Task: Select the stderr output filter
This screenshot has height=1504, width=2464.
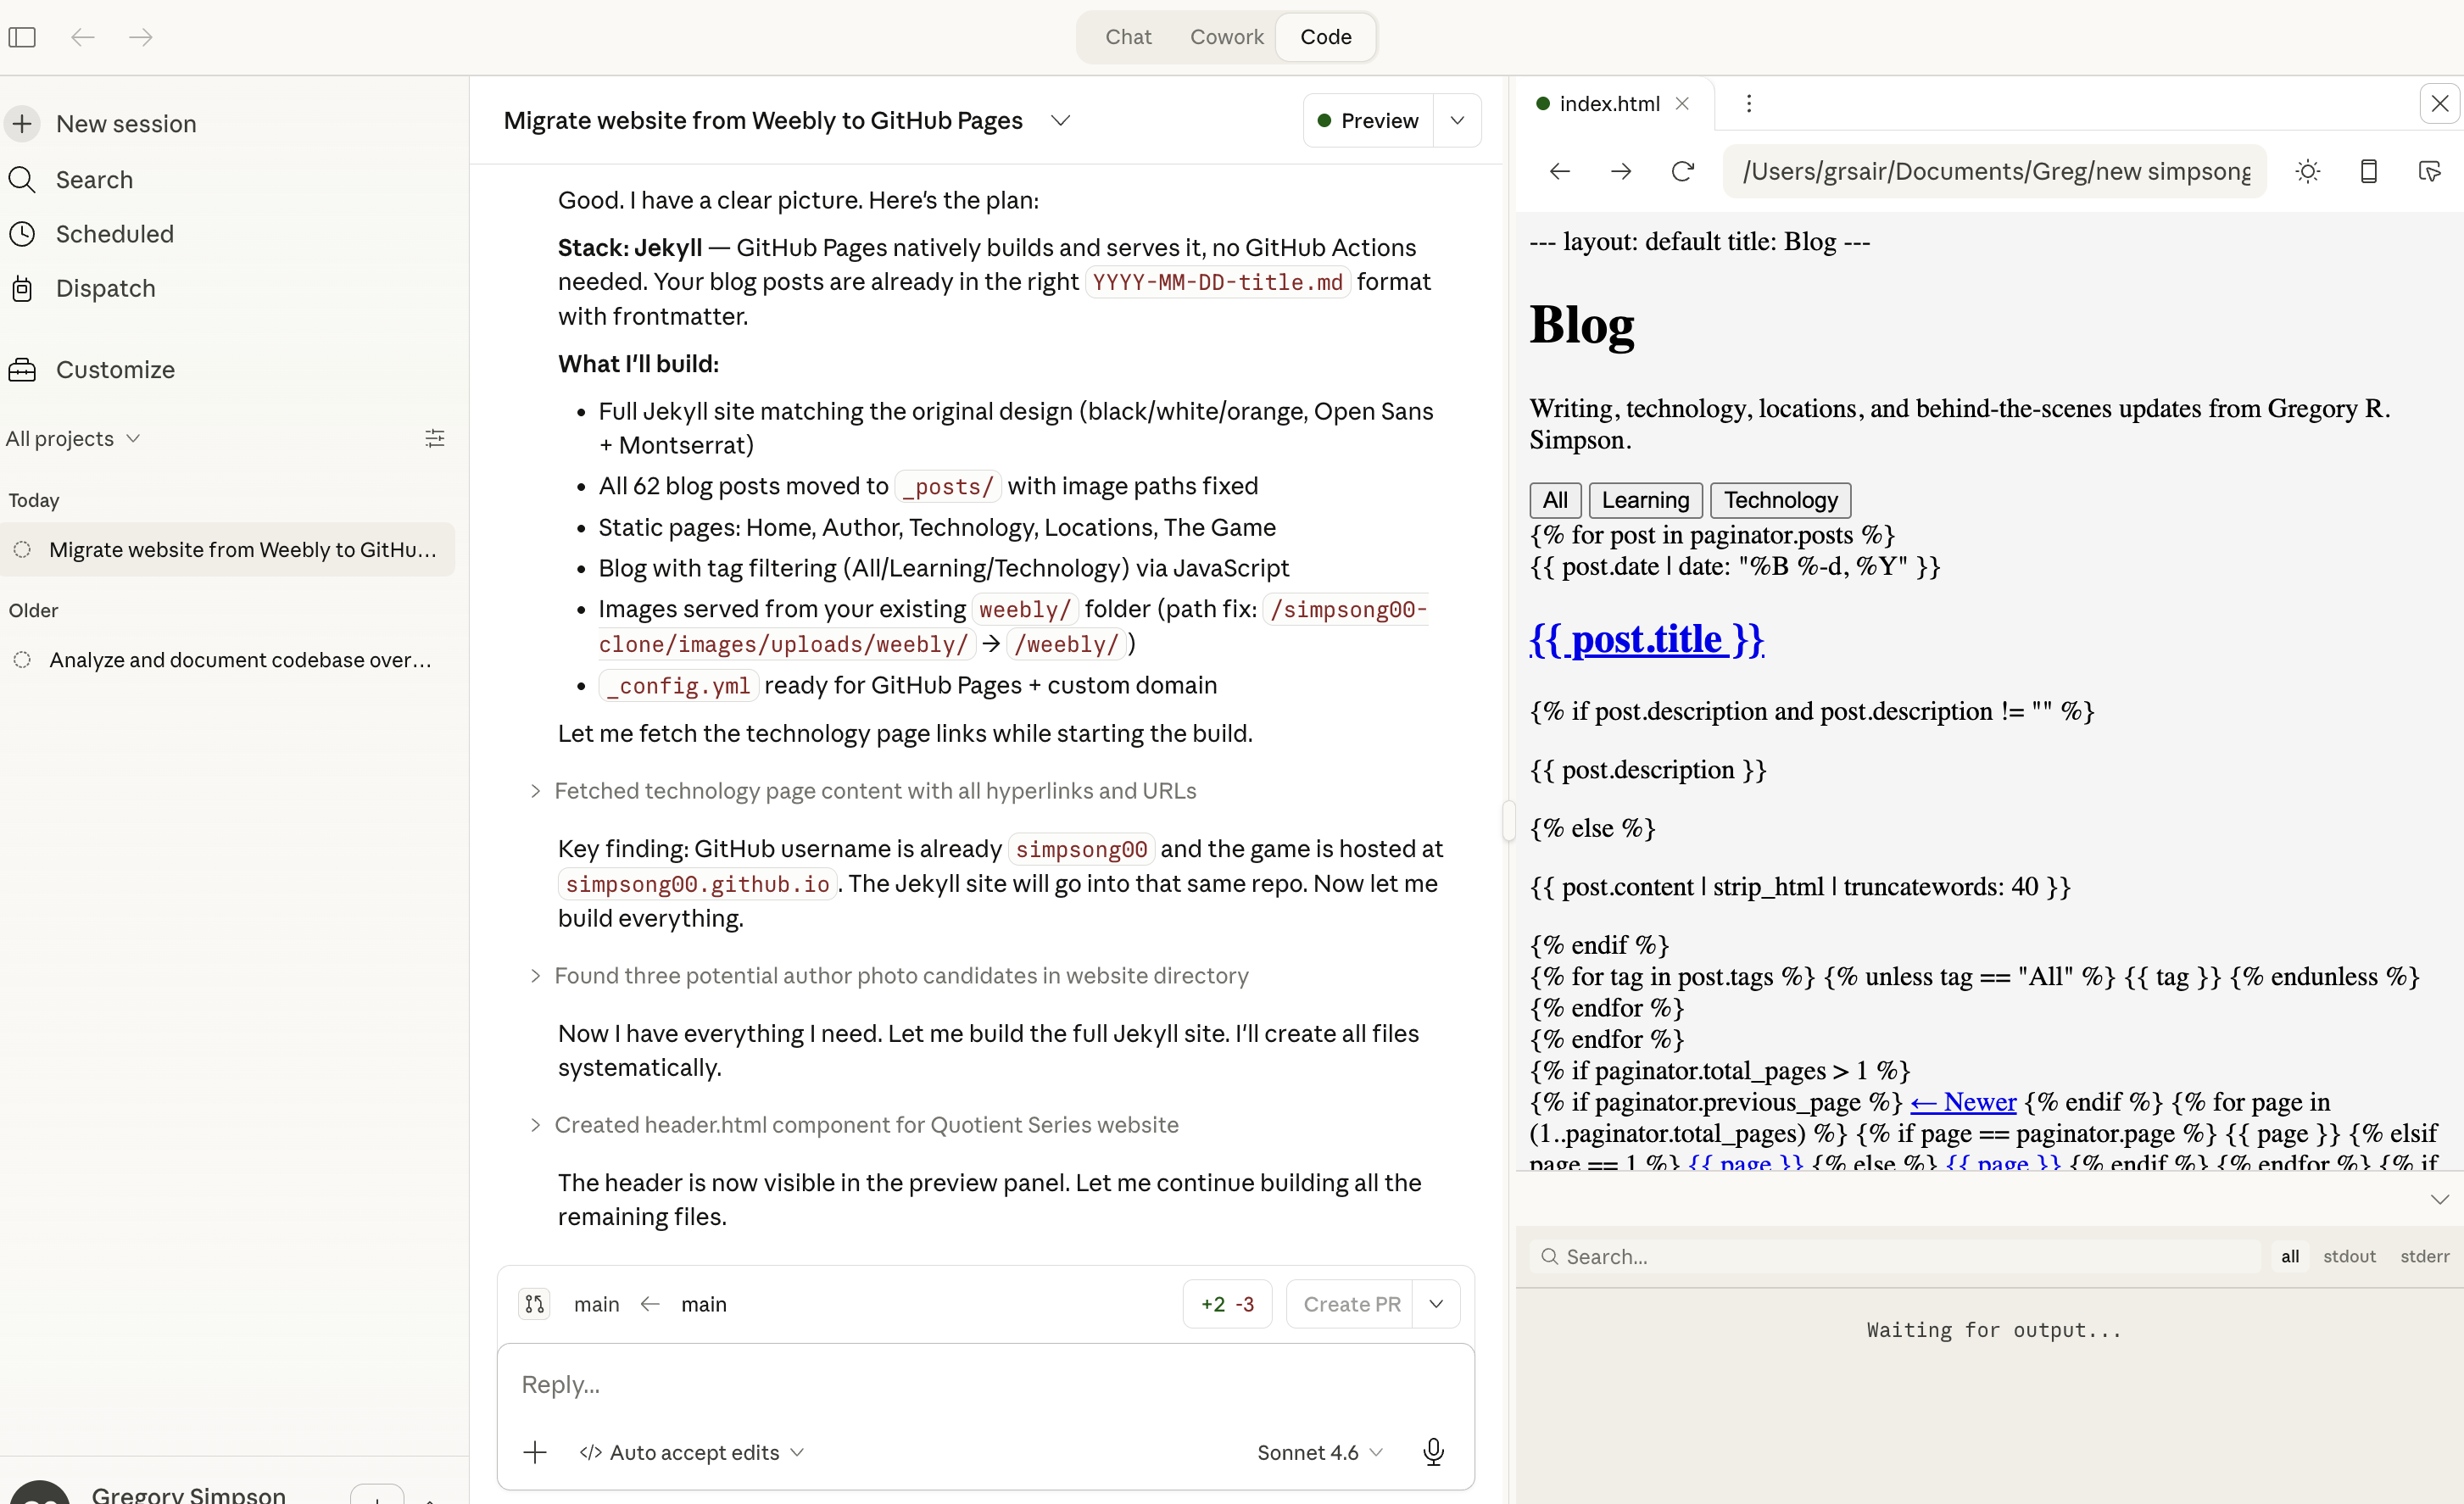Action: 2424,1256
